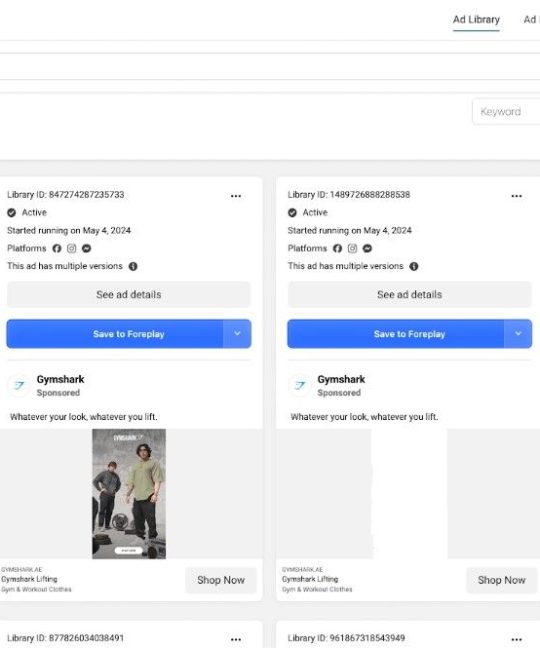Click Instagram platform icon in ad 847274287235733
540x648 pixels.
pos(71,248)
